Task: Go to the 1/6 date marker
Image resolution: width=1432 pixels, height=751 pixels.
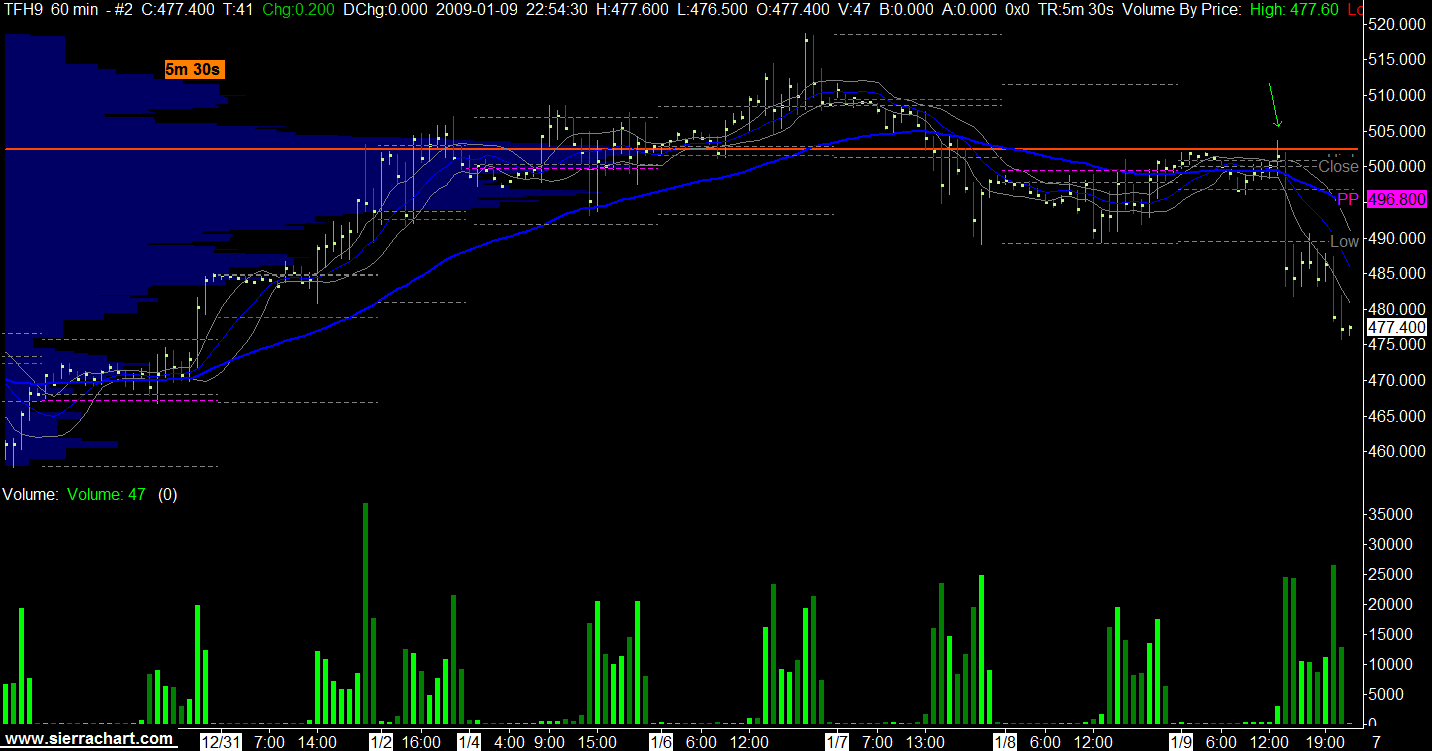Action: (661, 742)
